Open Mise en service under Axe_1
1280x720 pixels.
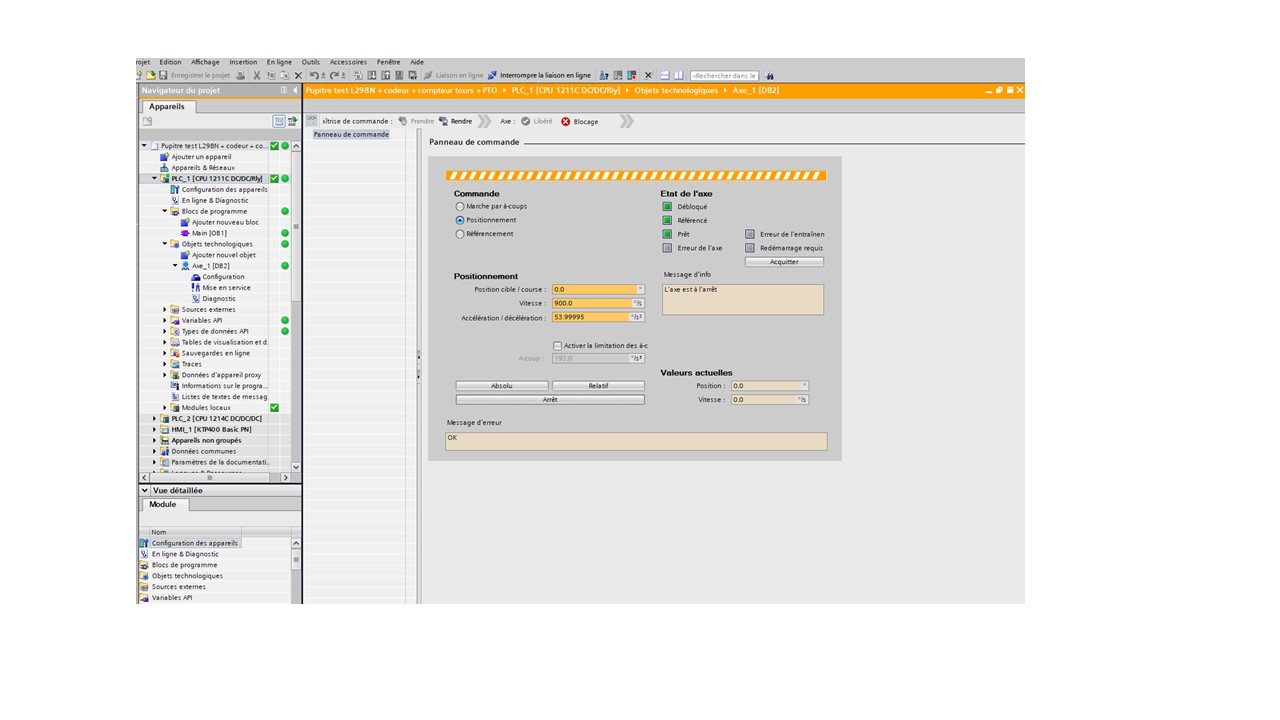point(226,288)
